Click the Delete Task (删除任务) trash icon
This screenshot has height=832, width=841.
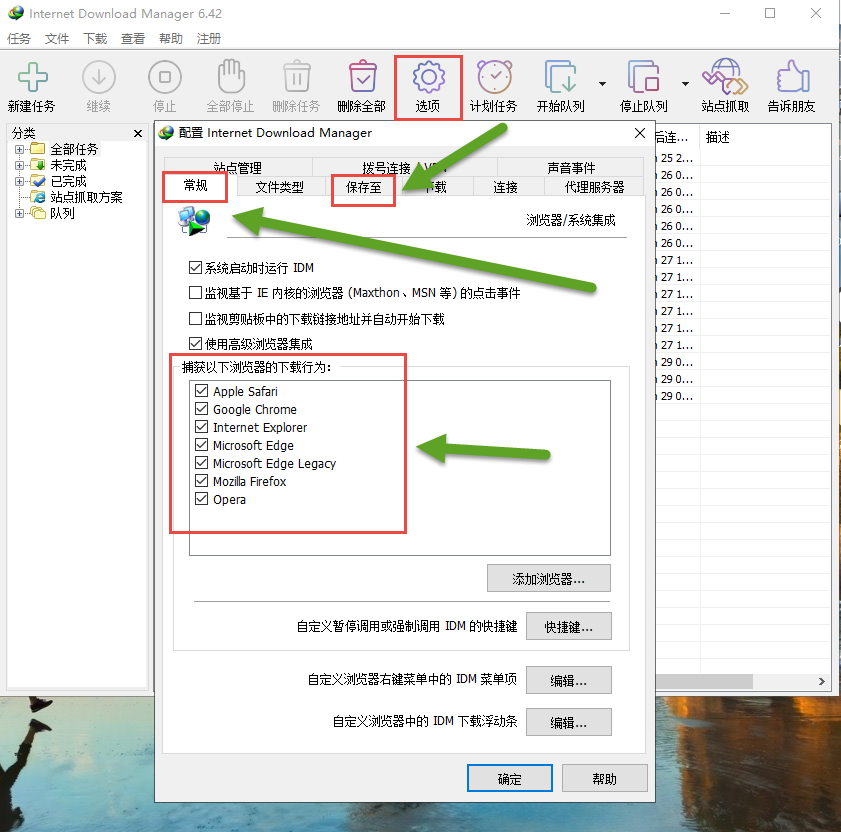(297, 77)
